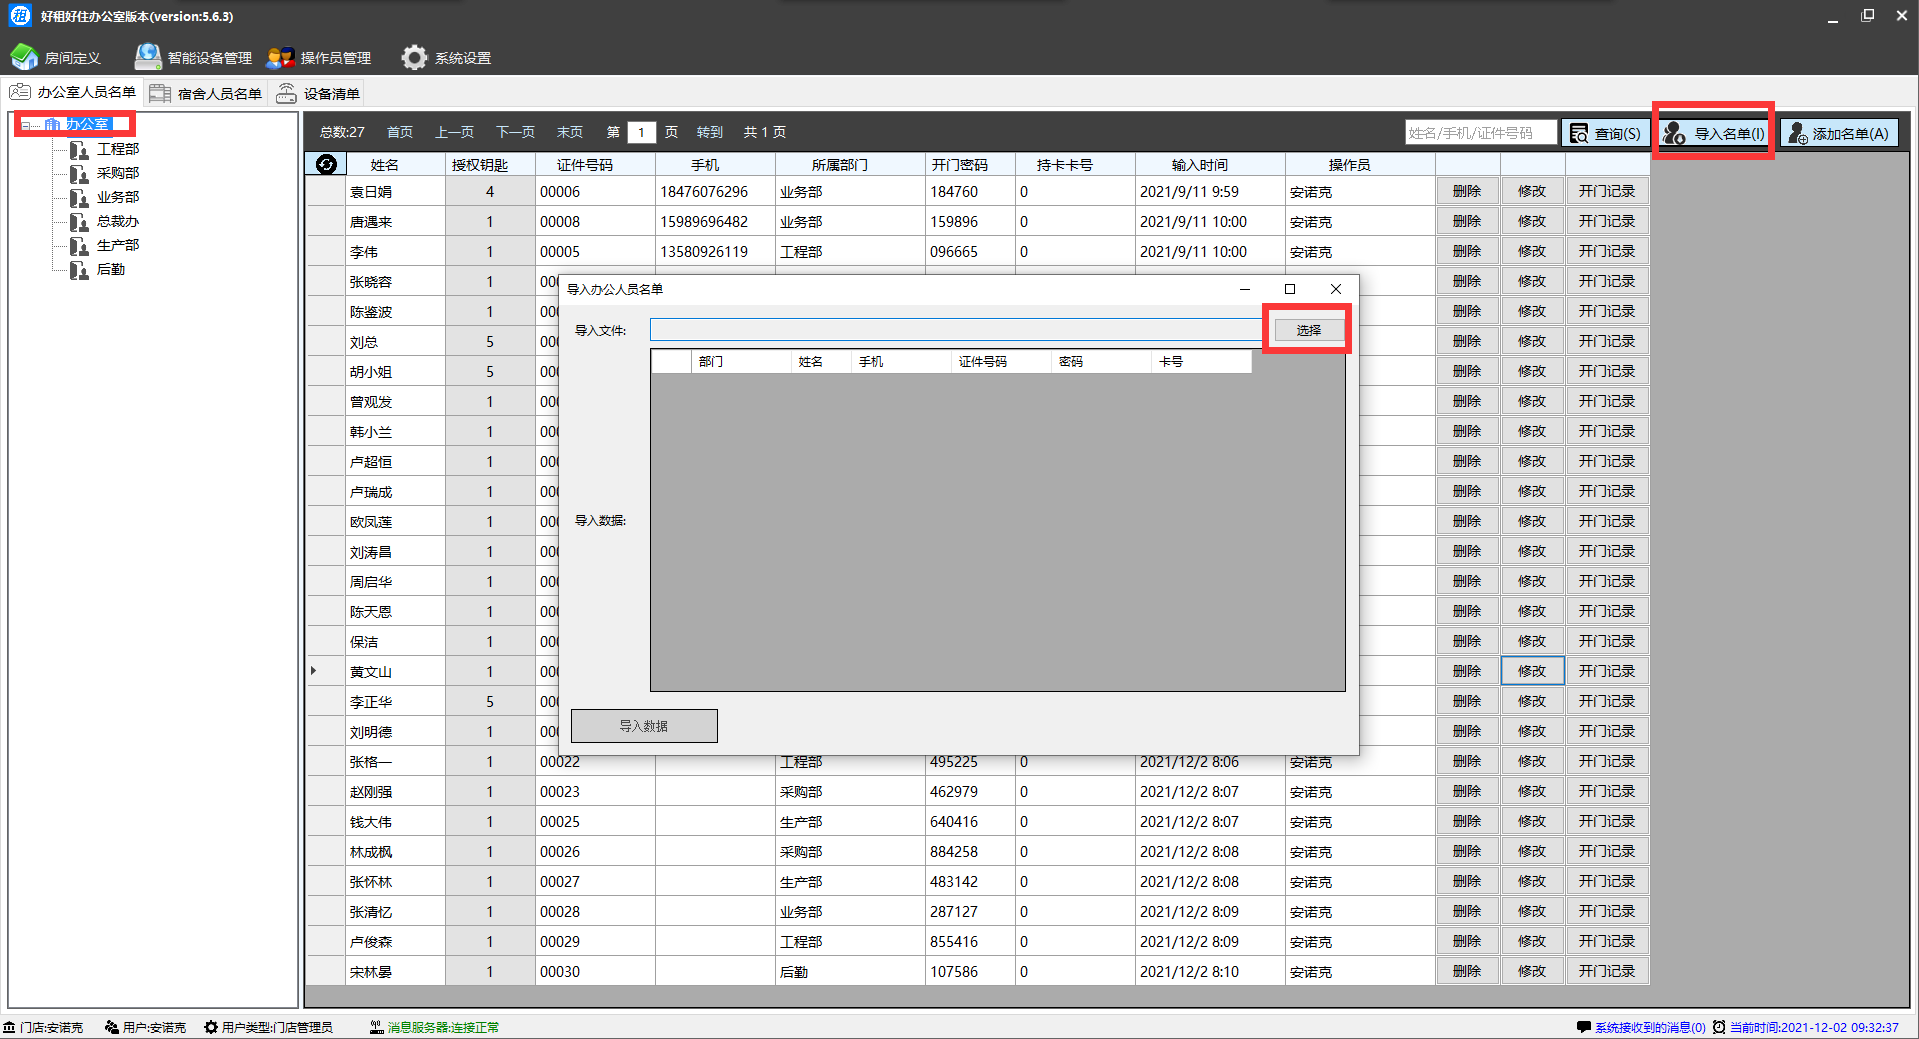Open 开门记录 for 宋林晏 row
Screen dimensions: 1919x1039
click(1607, 971)
